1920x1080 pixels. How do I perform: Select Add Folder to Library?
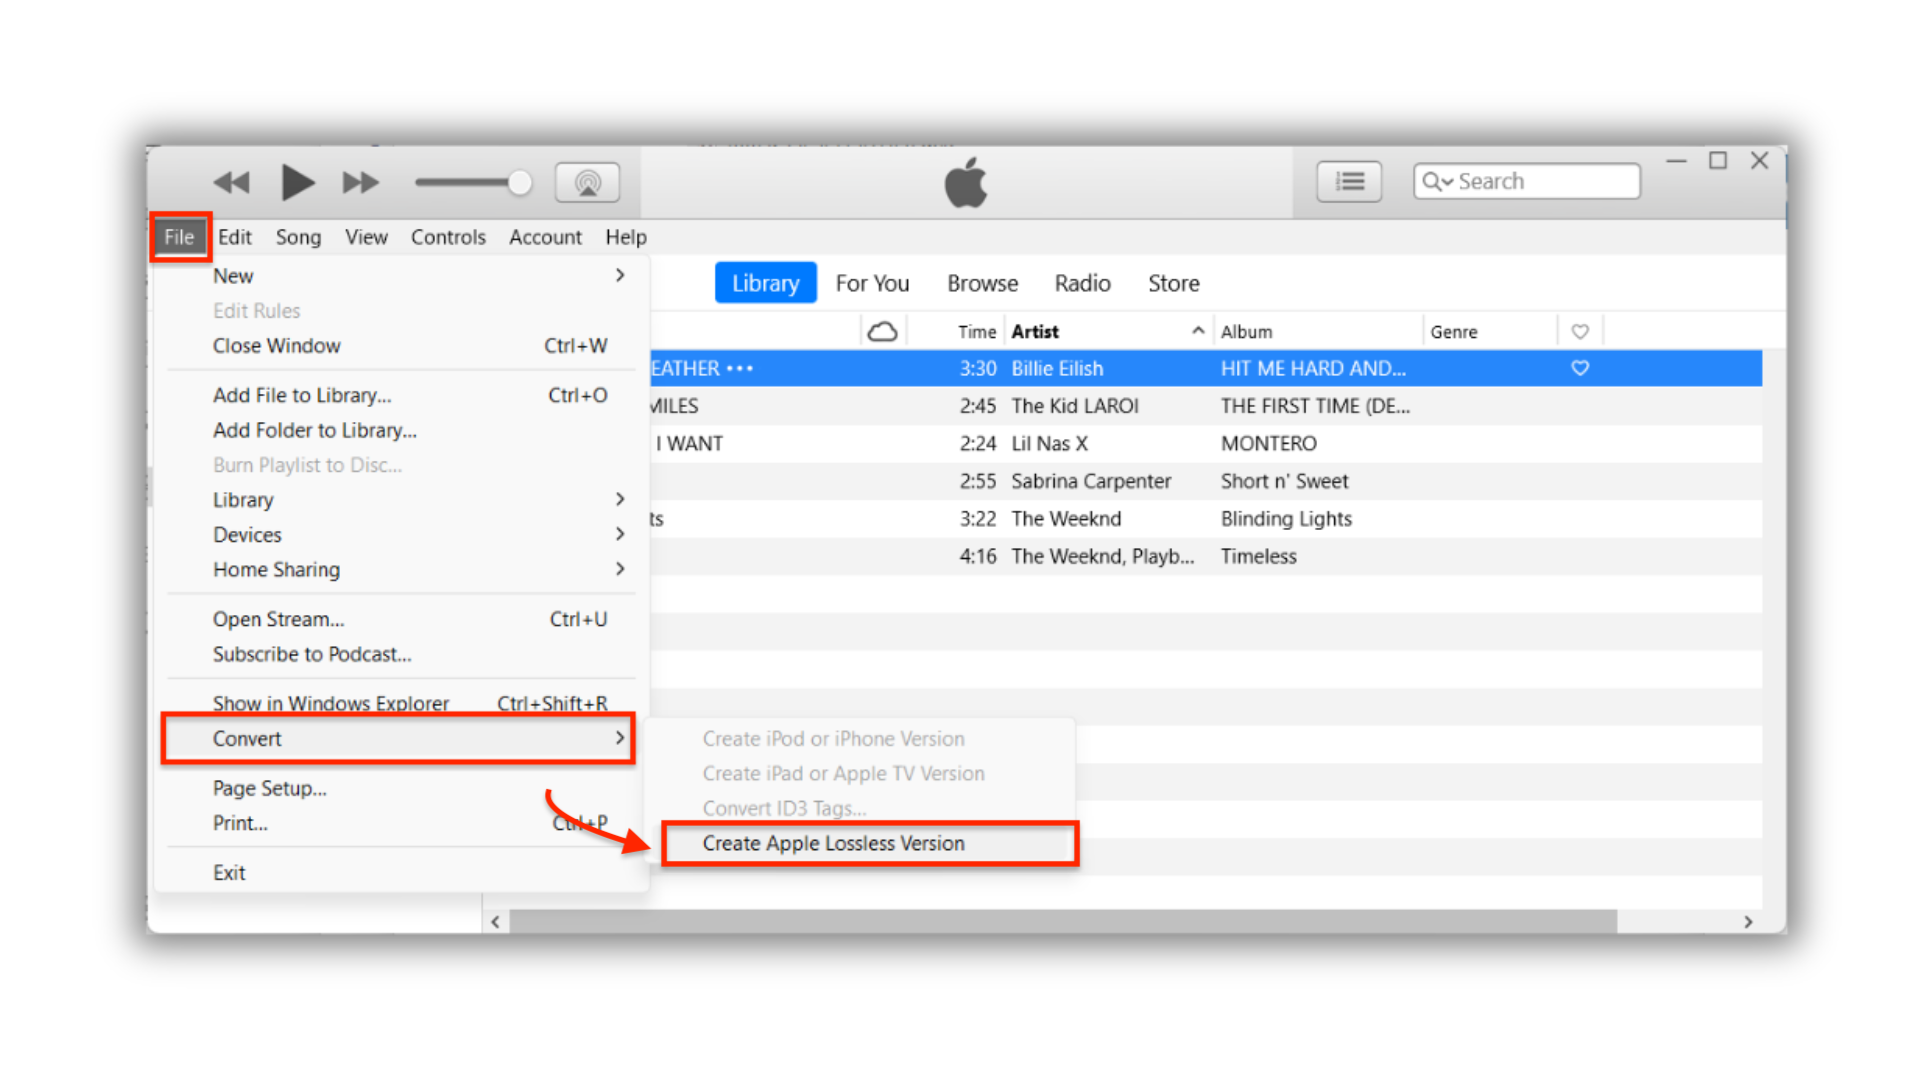(400, 430)
